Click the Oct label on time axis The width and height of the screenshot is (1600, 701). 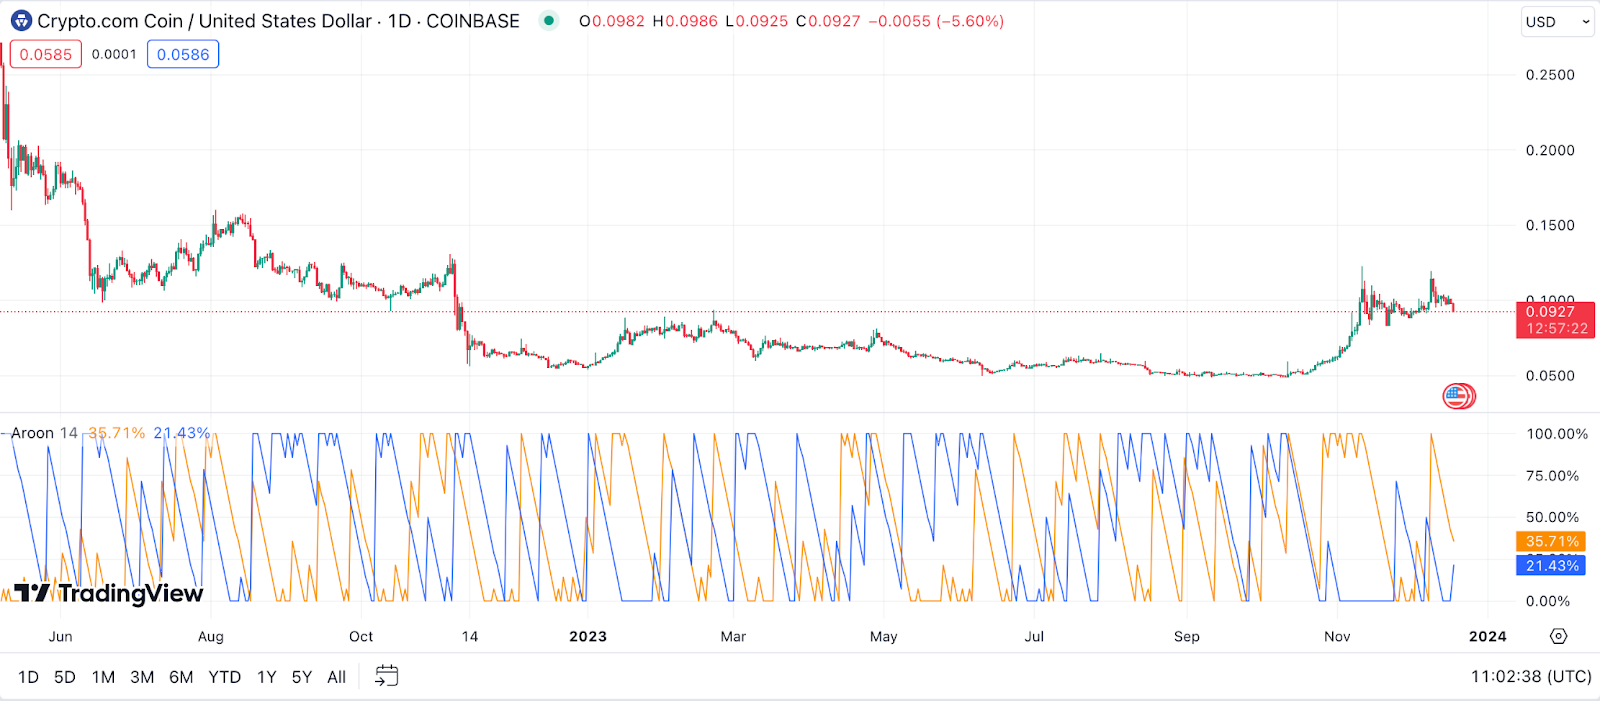point(361,636)
